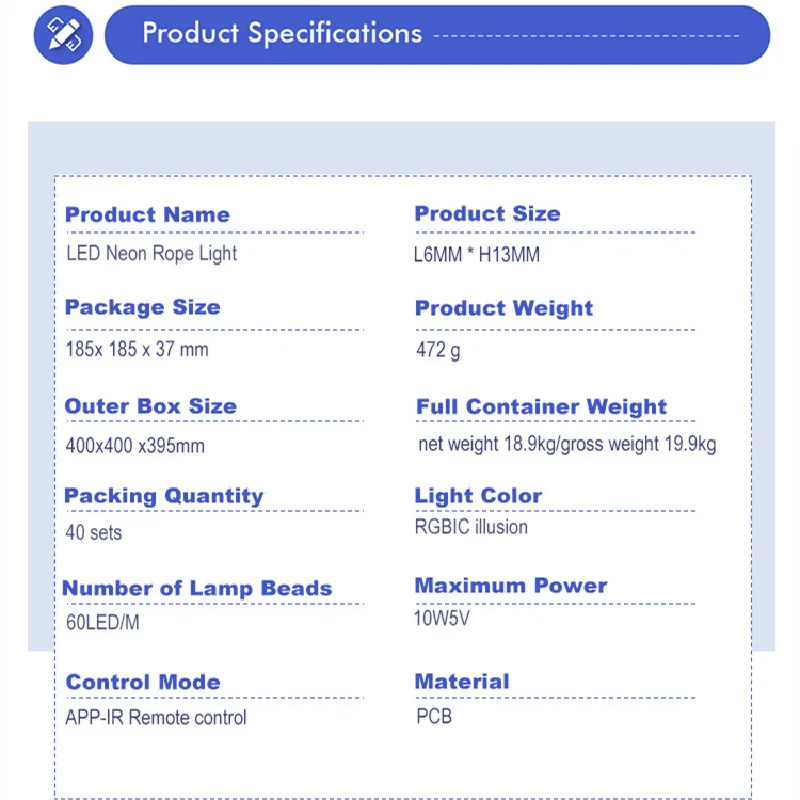Click the Product Name heading

click(x=147, y=215)
